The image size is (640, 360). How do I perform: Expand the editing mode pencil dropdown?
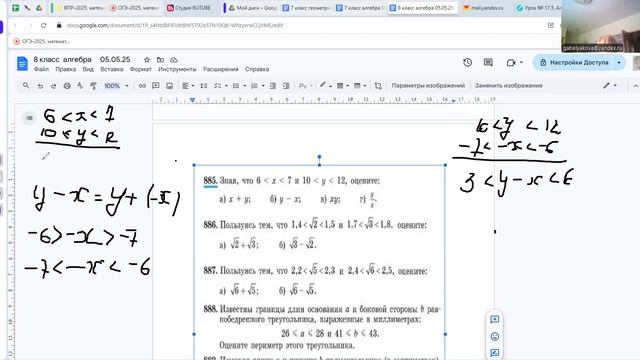pos(610,85)
